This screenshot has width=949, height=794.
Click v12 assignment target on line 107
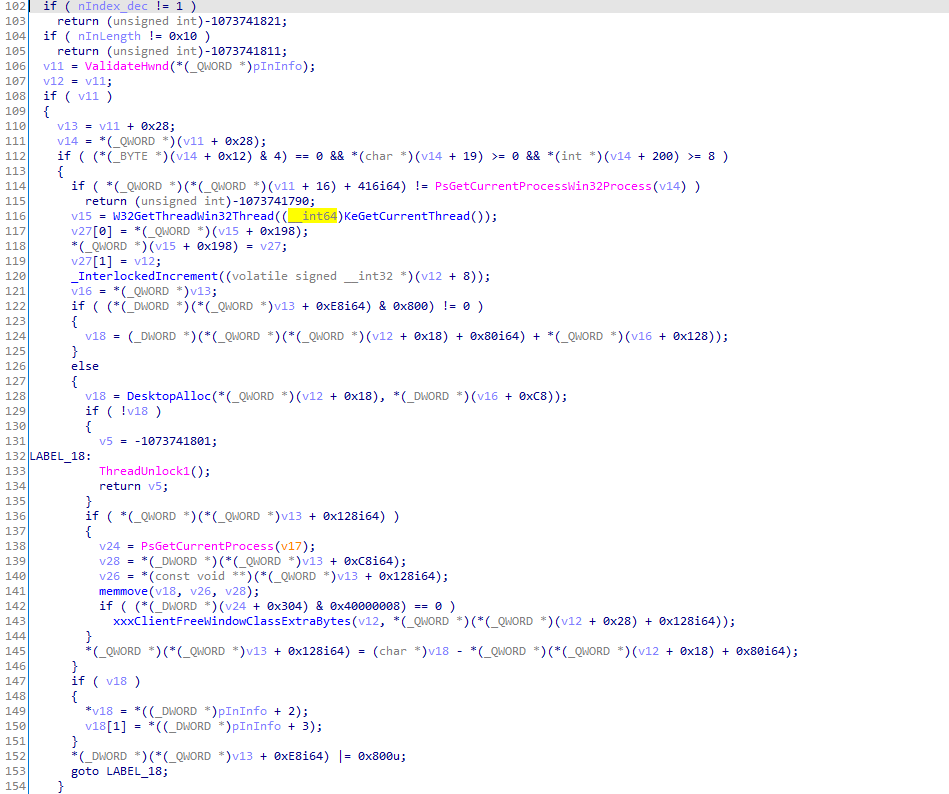53,81
